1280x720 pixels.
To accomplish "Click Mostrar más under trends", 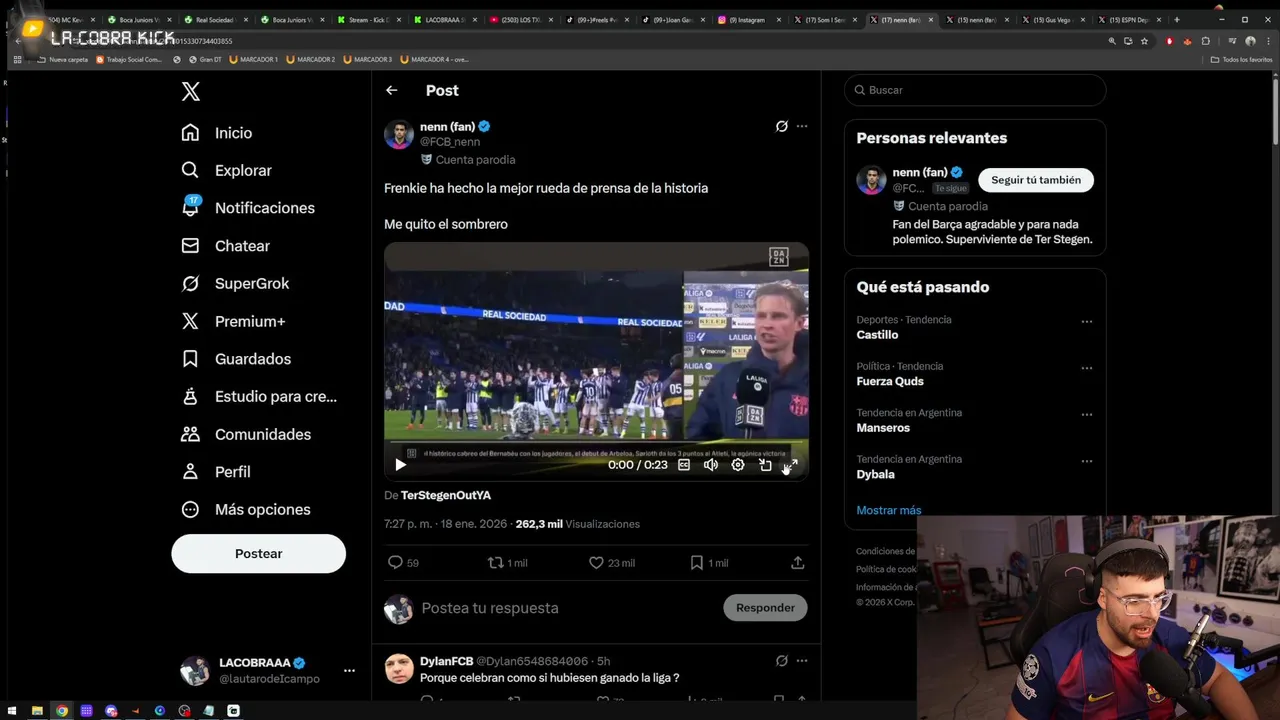I will [889, 510].
